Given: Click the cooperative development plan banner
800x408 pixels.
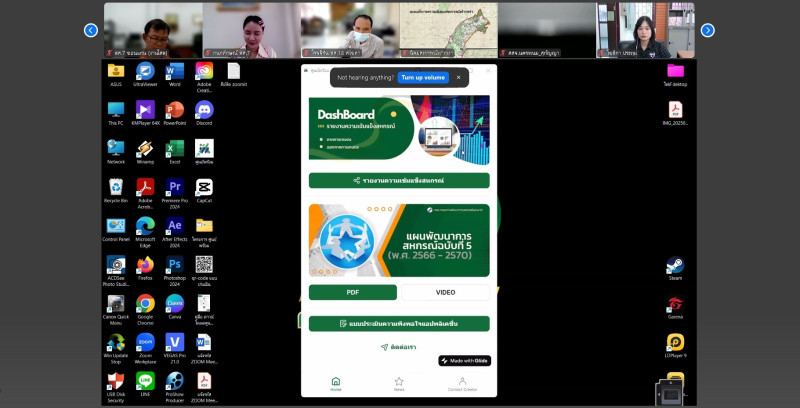Looking at the screenshot, I should click(399, 240).
